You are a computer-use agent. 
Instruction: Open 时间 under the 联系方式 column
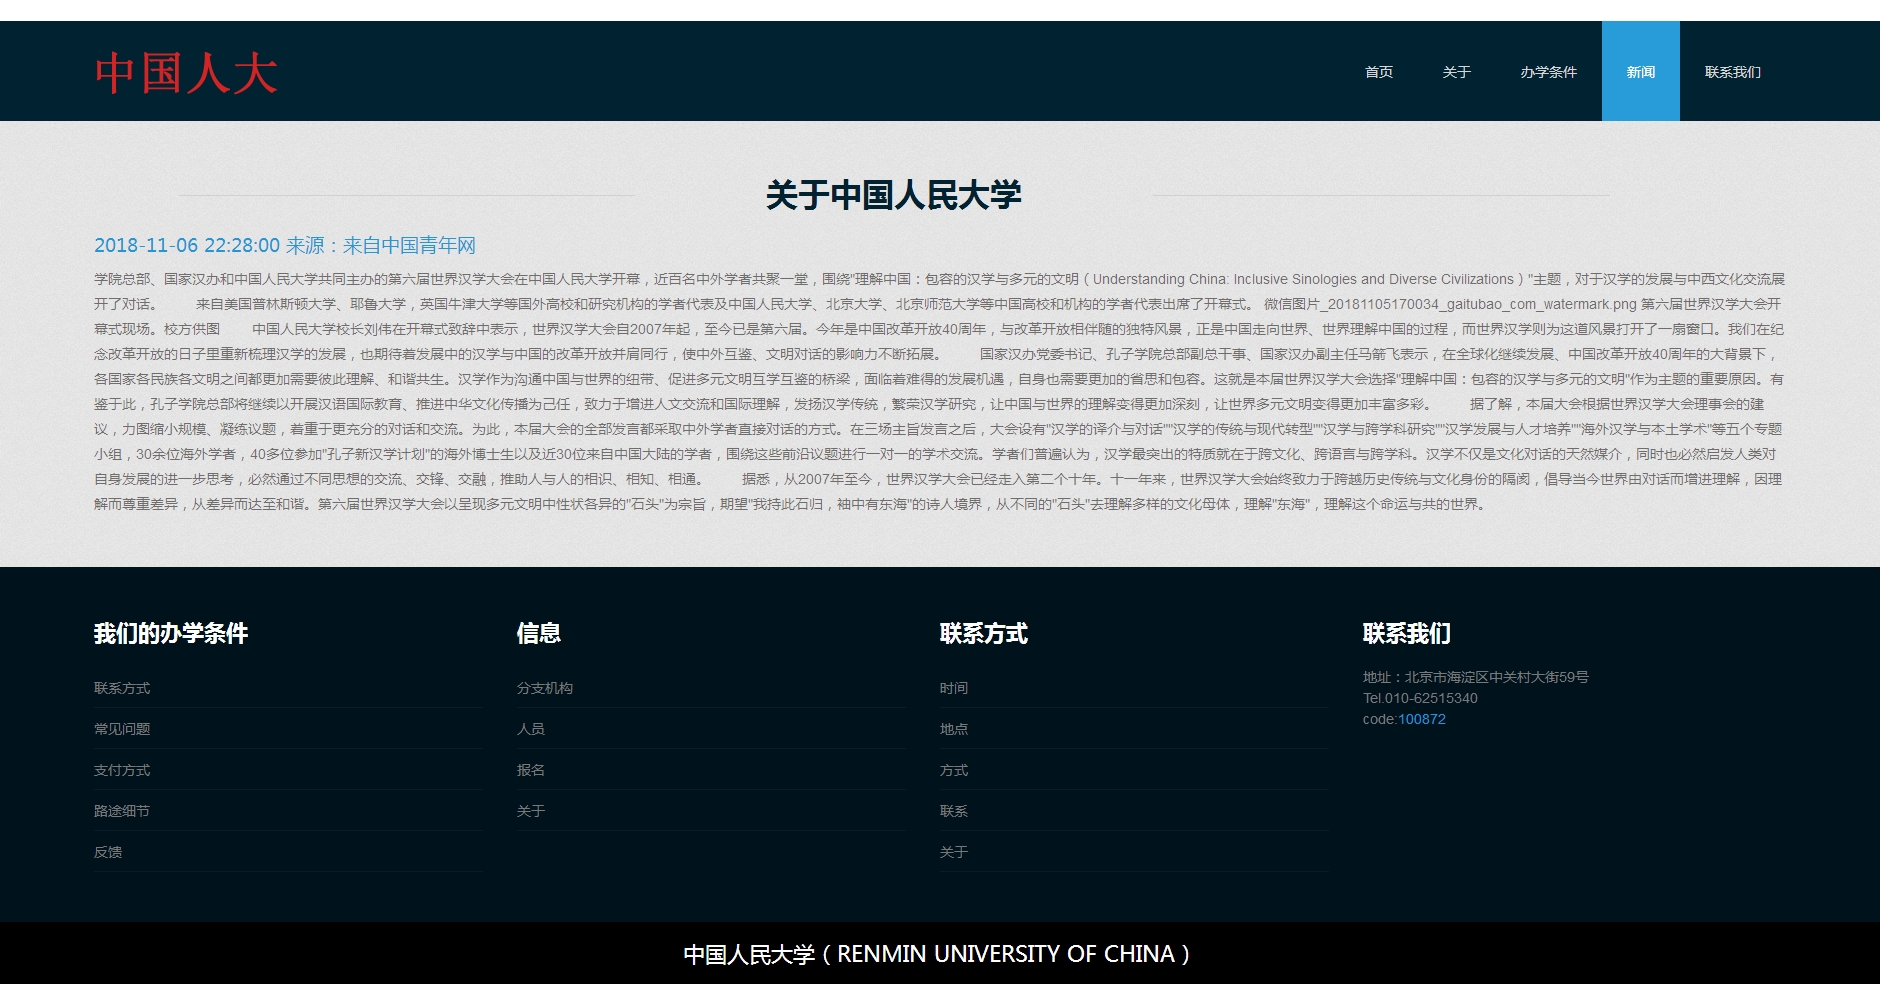click(954, 688)
